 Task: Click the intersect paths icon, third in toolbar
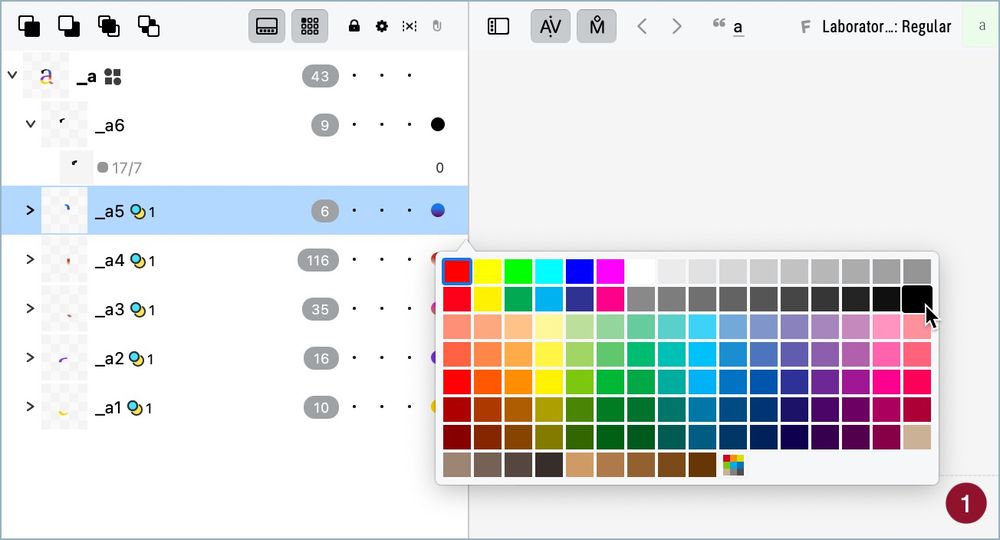click(x=109, y=26)
